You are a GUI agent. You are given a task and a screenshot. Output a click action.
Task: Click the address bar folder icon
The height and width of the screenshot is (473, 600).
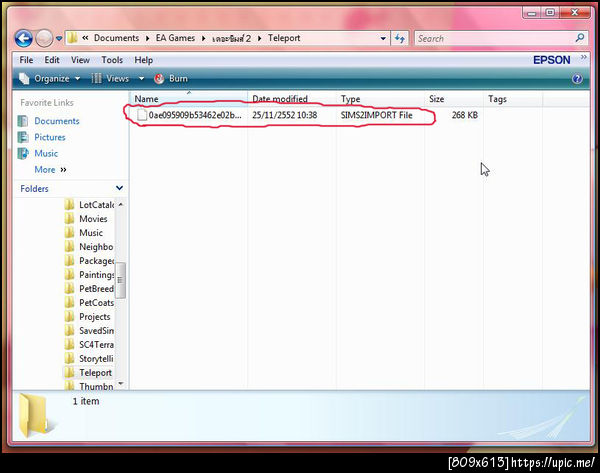(x=72, y=38)
